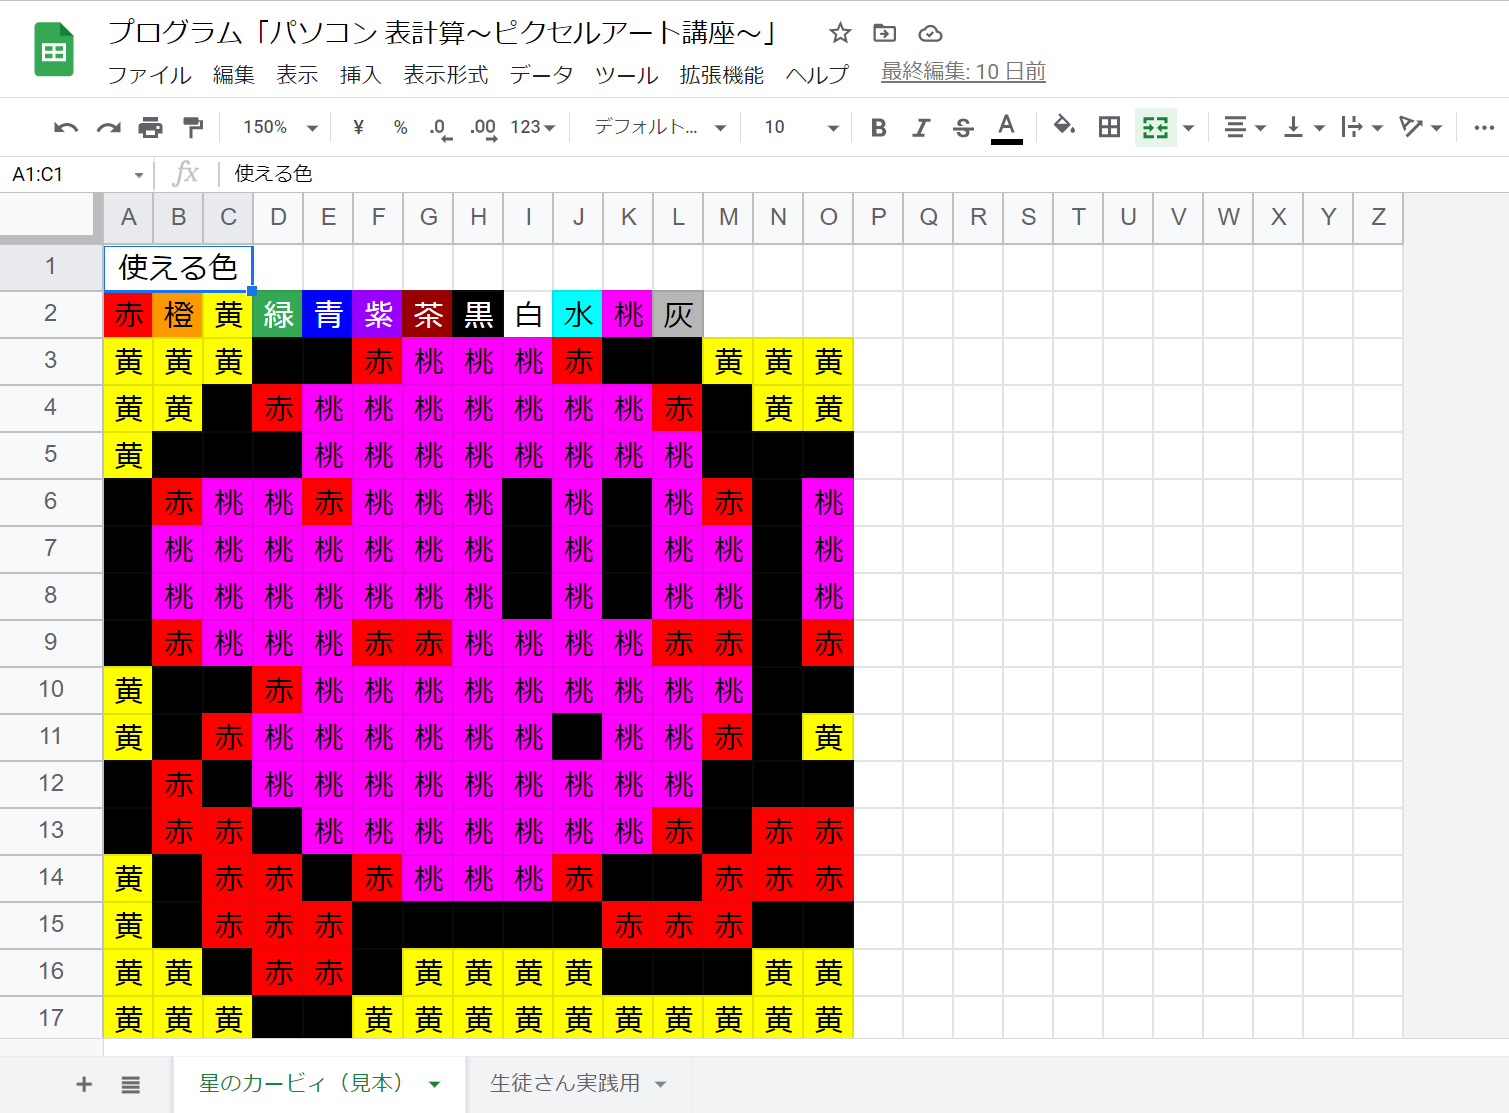
Task: Star this spreadsheet document
Action: (x=840, y=33)
